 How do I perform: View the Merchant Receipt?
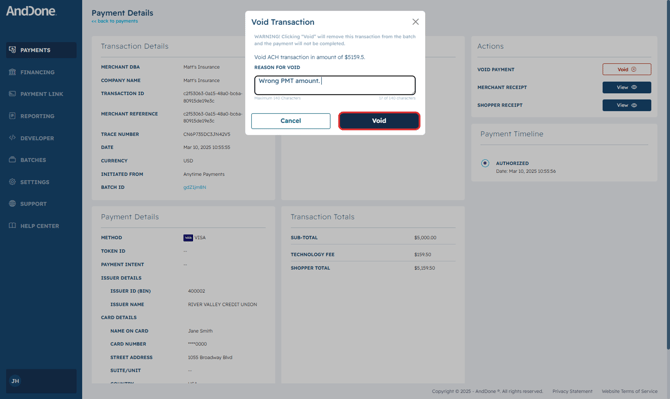(627, 87)
